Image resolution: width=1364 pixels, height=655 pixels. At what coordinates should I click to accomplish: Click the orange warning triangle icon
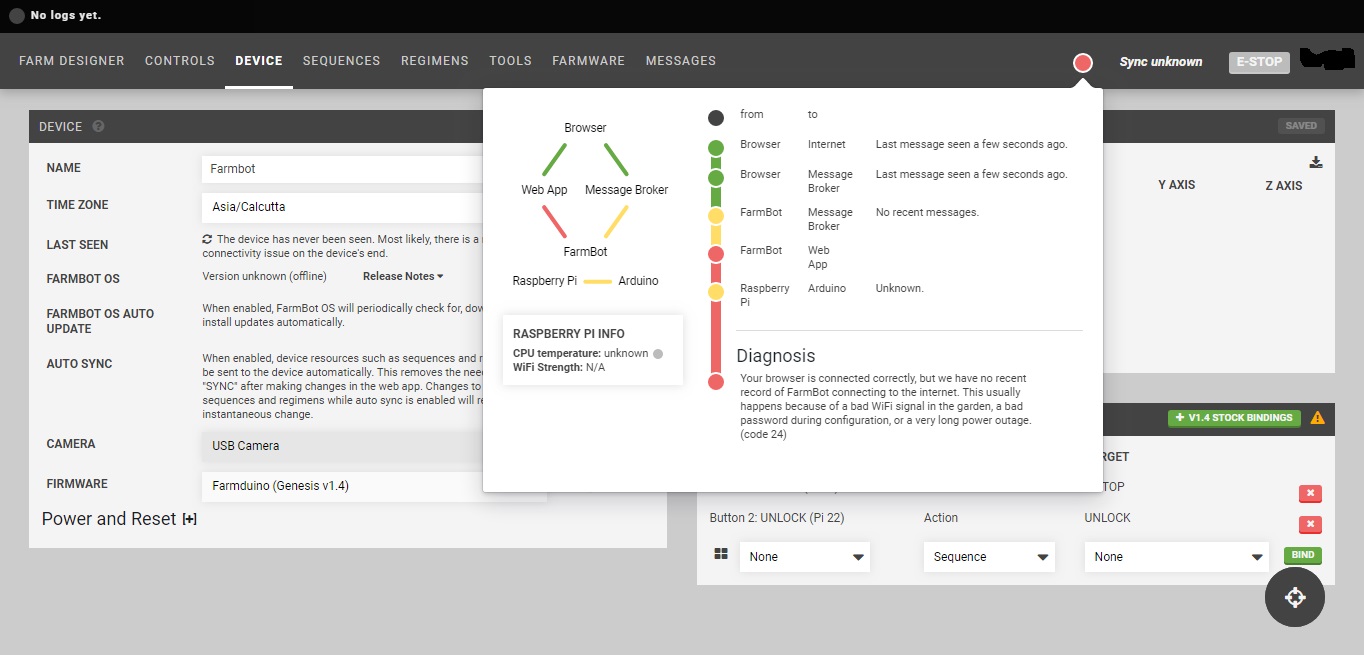coord(1317,418)
